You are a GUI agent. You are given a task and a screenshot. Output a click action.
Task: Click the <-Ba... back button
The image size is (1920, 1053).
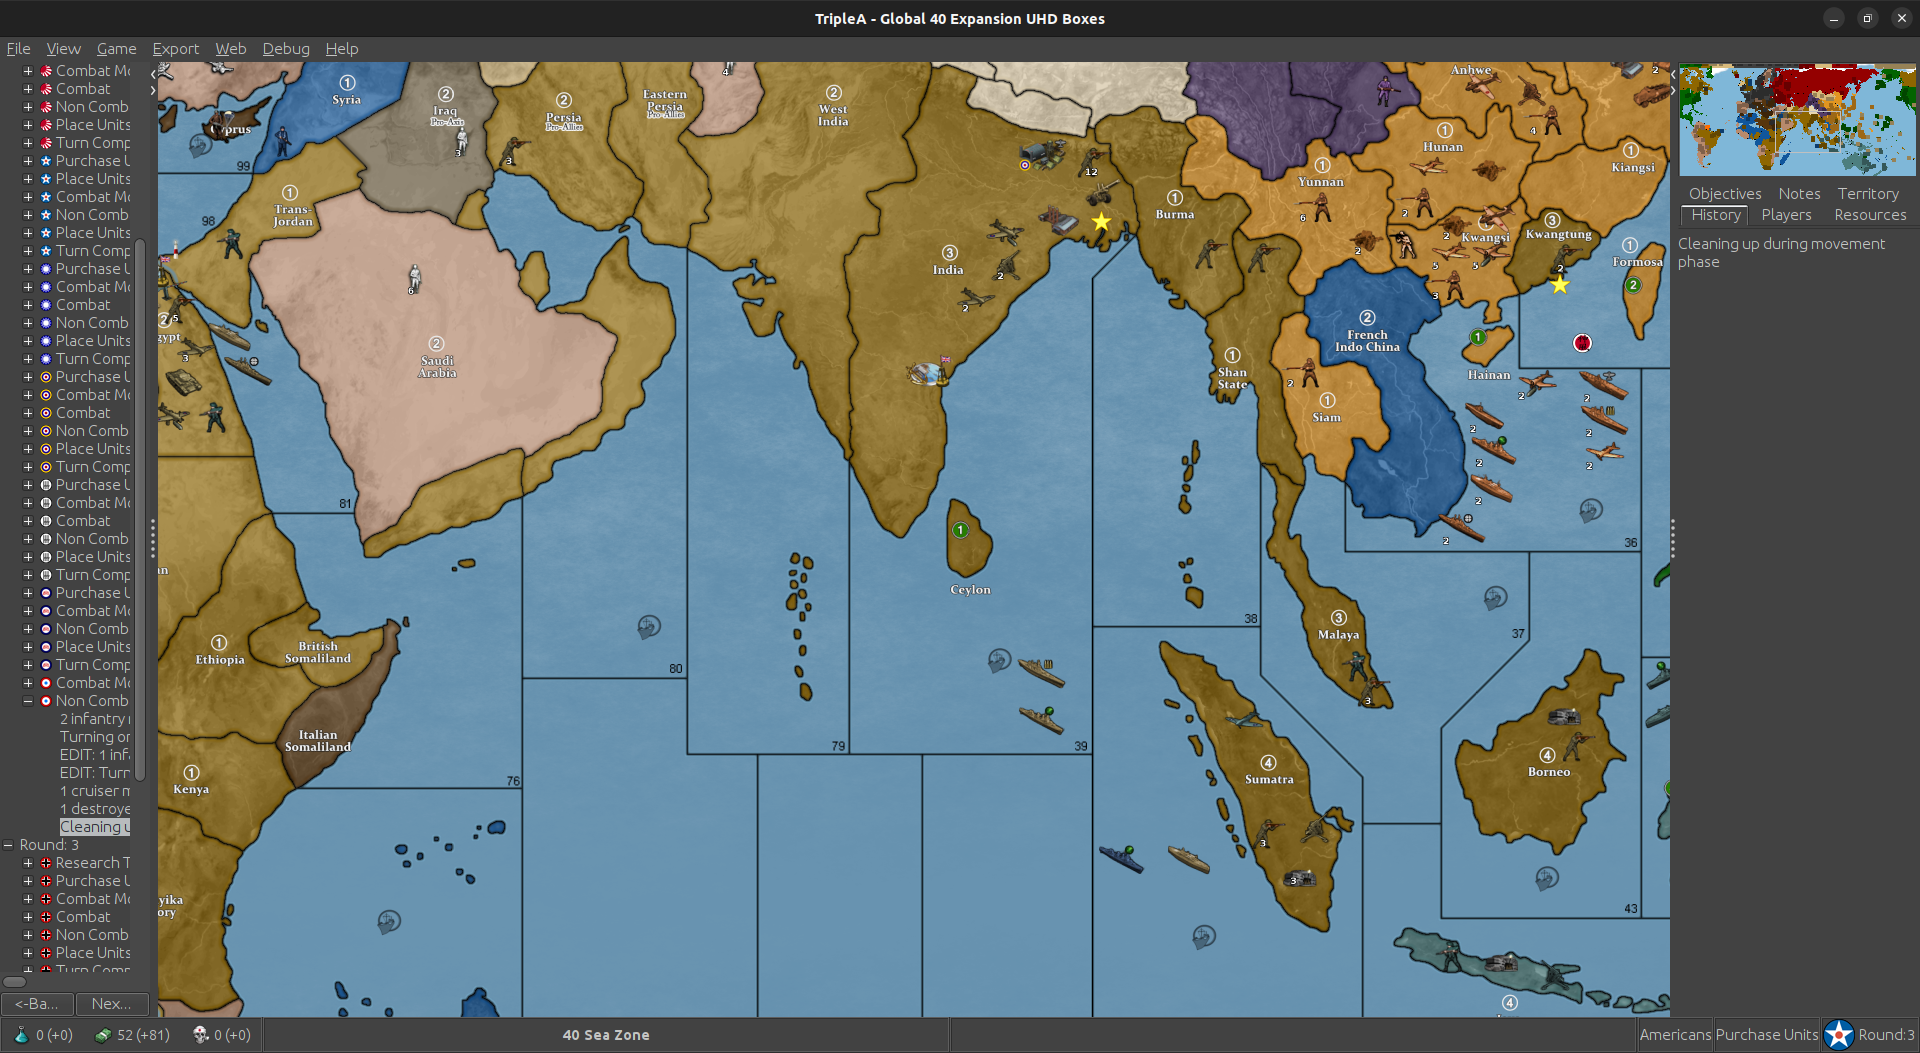(37, 1003)
